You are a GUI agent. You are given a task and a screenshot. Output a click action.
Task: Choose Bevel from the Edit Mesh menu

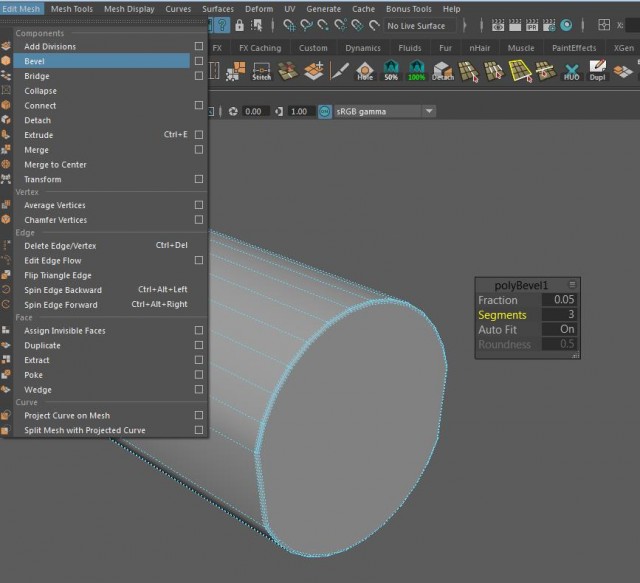(102, 61)
